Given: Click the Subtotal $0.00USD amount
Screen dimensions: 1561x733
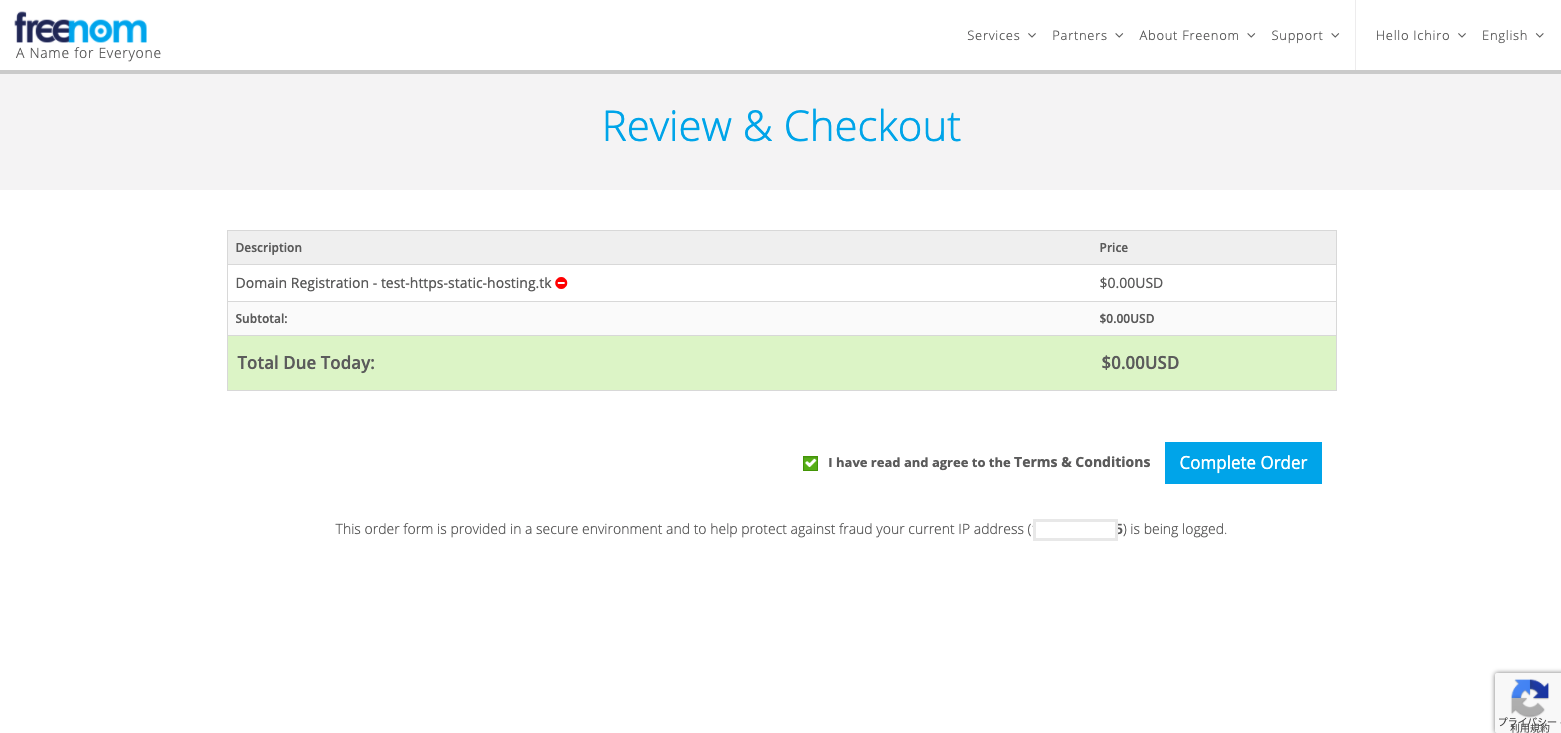Looking at the screenshot, I should (x=1127, y=319).
